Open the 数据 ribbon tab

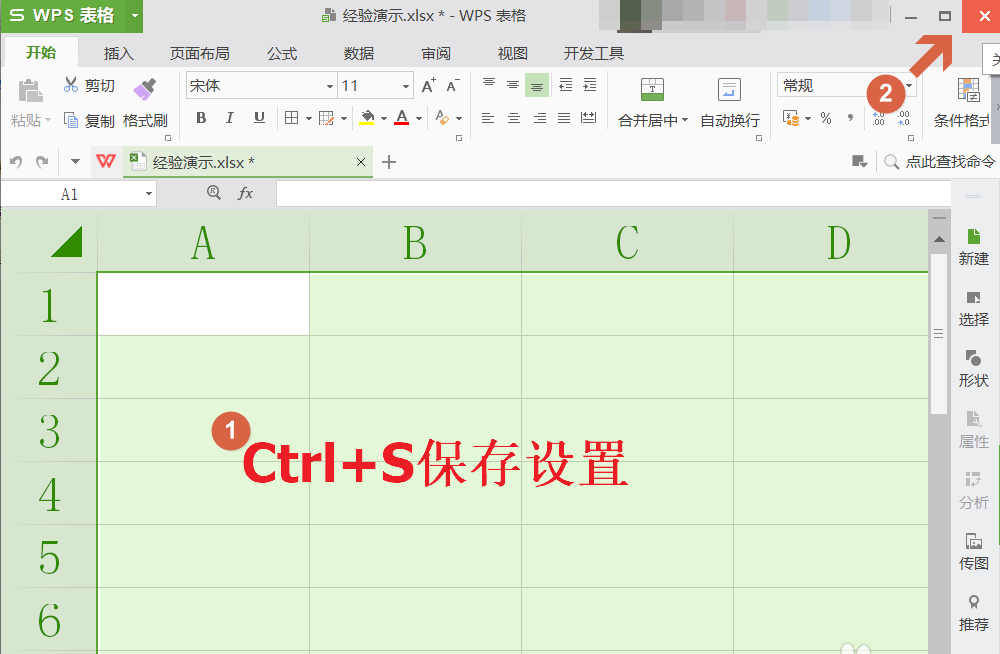358,53
